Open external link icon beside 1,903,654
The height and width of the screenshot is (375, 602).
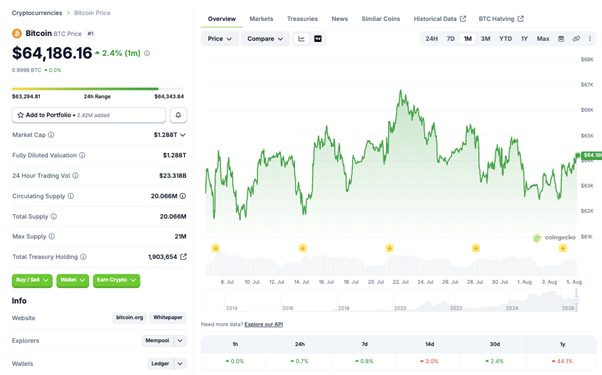[184, 257]
